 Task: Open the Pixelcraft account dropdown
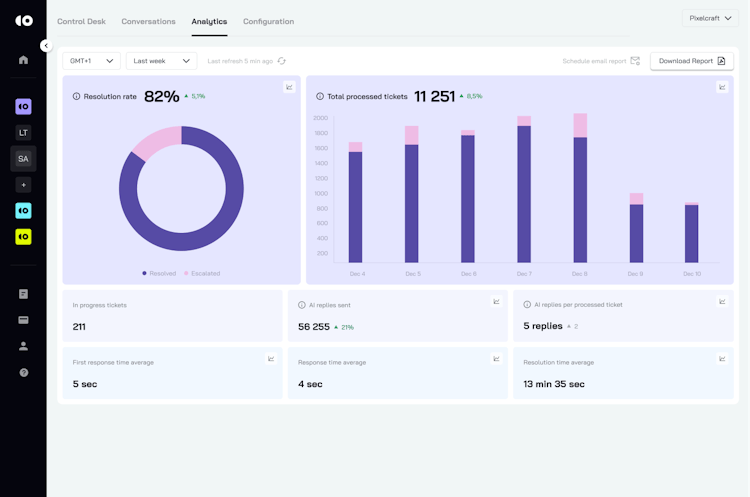711,18
